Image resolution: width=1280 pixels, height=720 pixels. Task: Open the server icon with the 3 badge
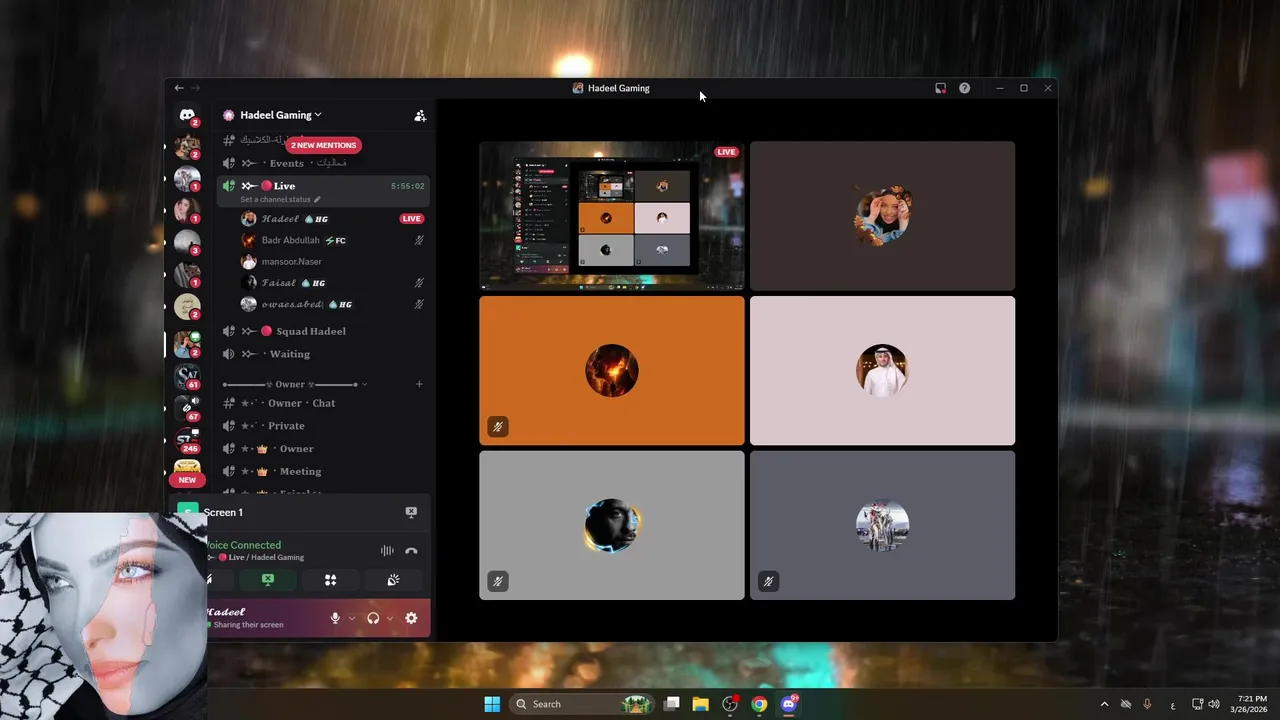(x=187, y=244)
